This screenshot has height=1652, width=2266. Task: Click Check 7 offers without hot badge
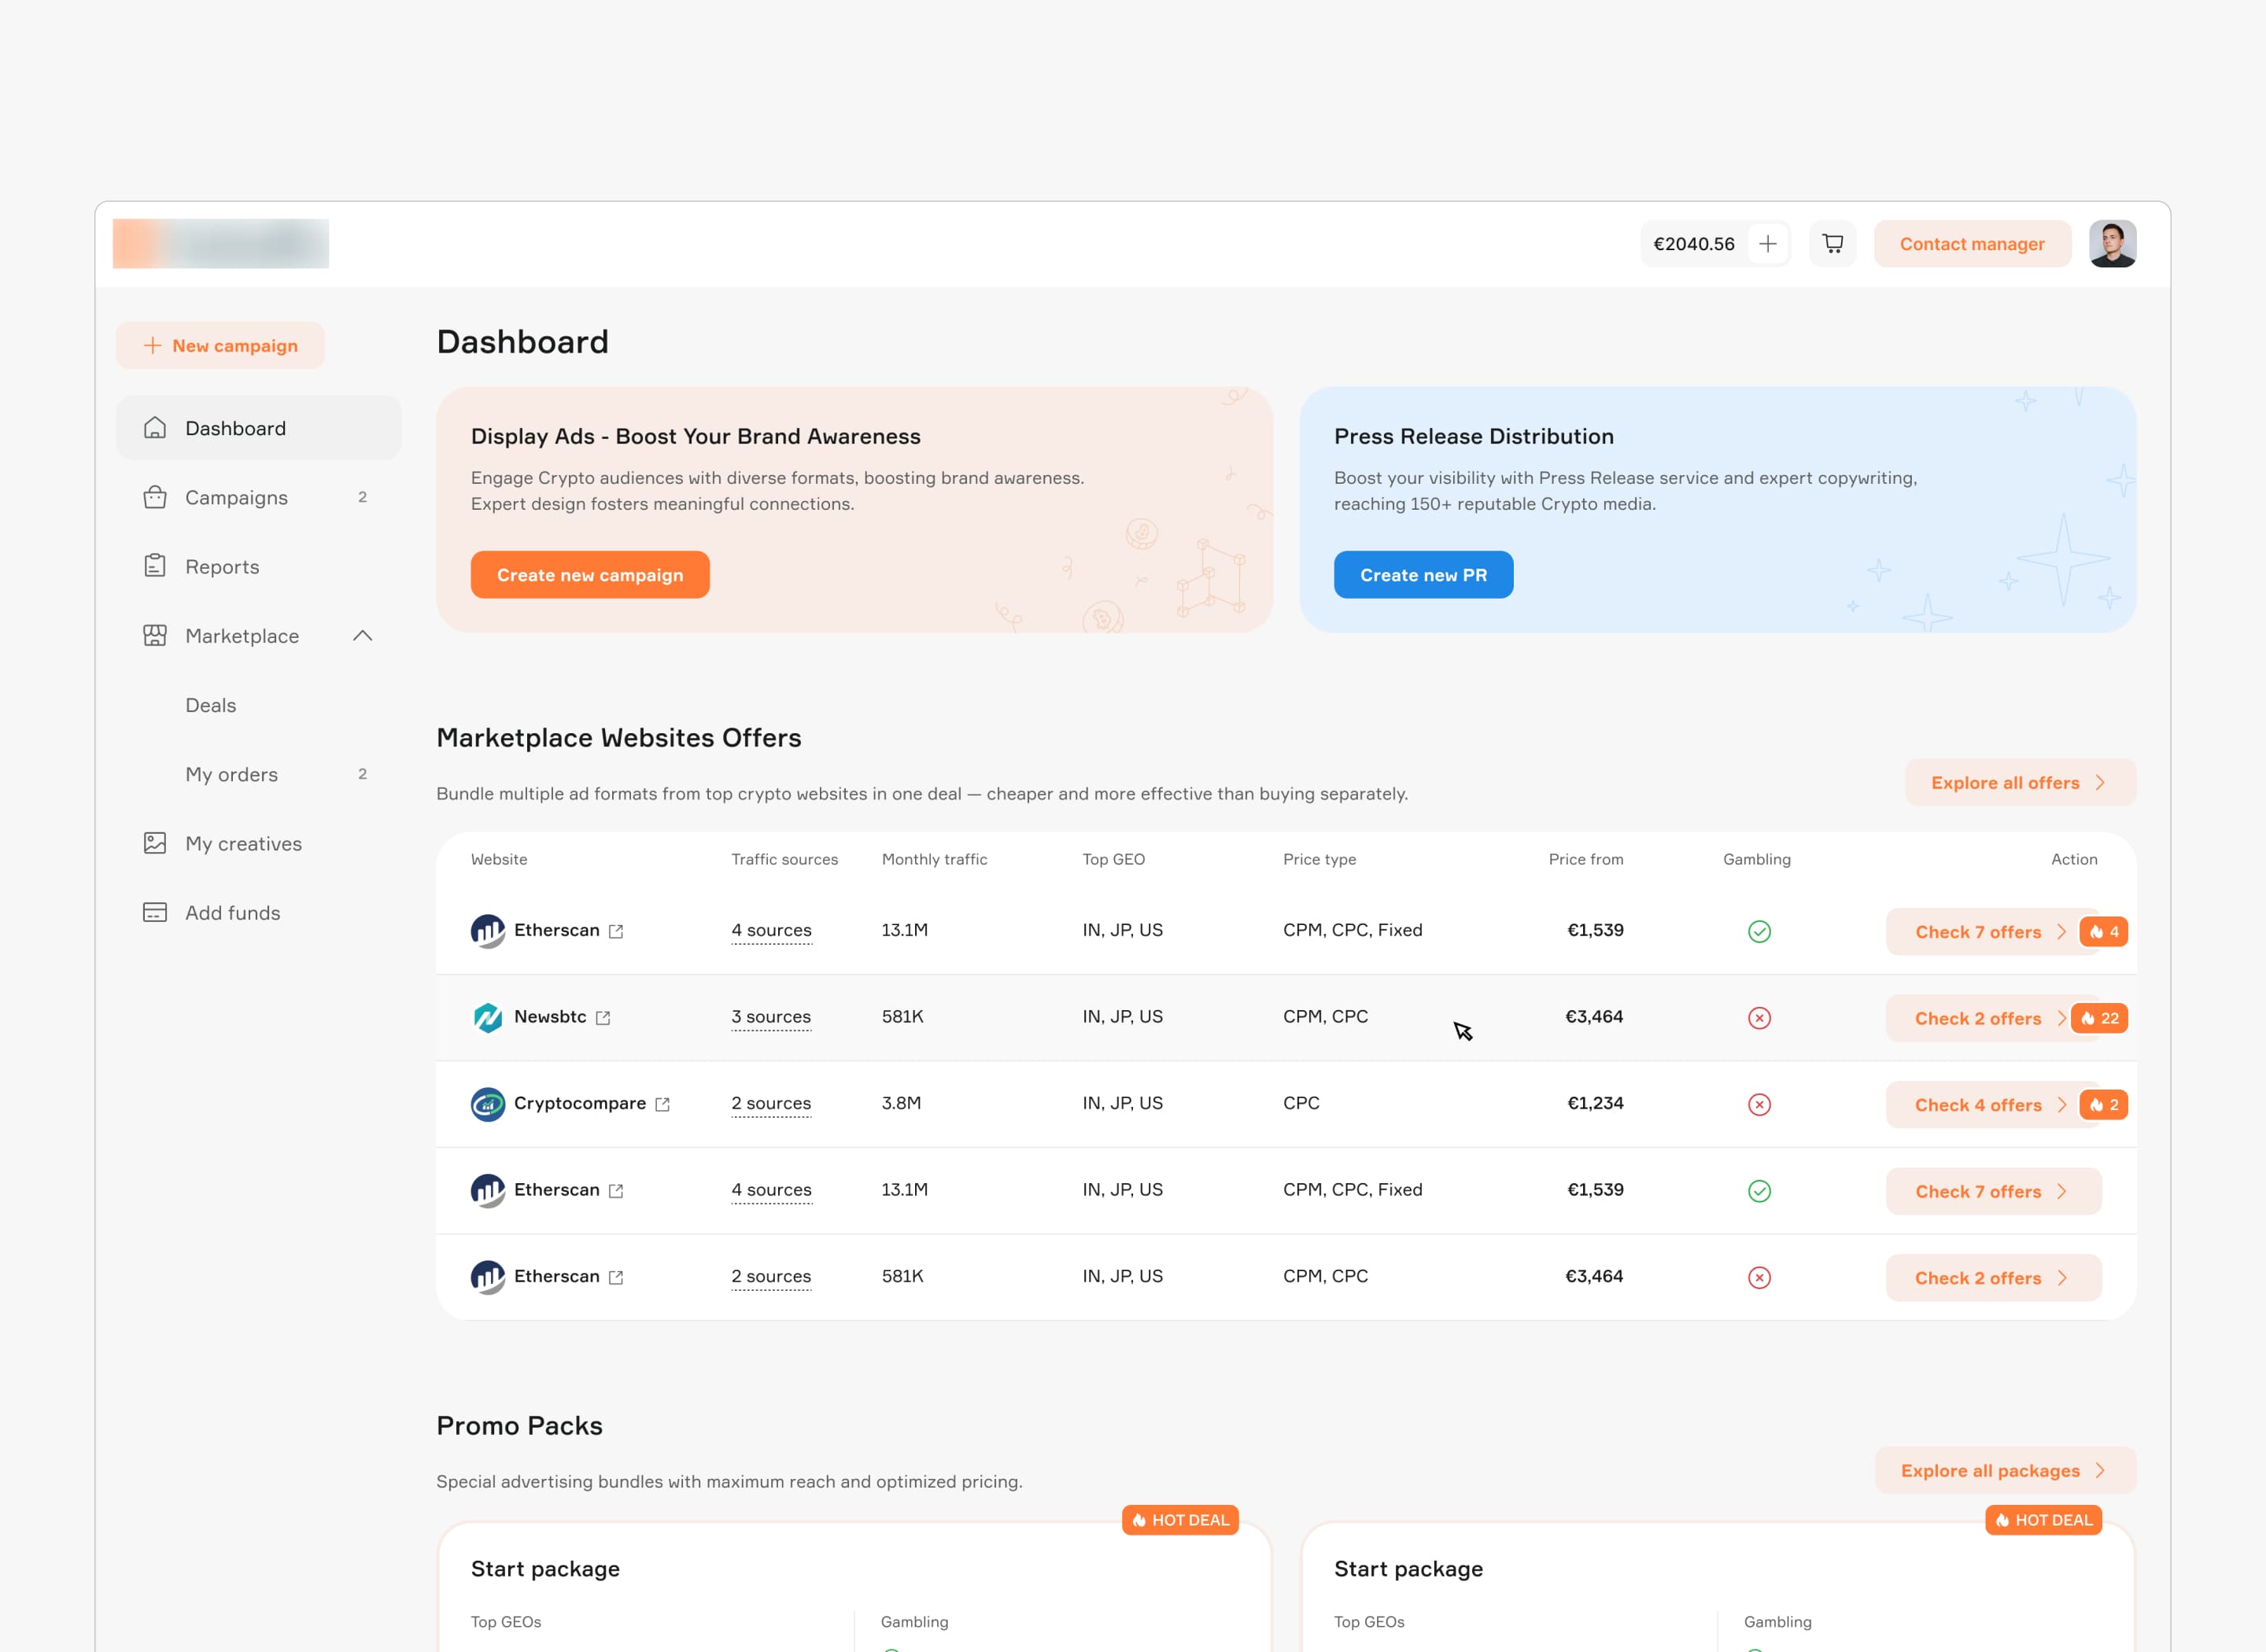point(1993,1191)
